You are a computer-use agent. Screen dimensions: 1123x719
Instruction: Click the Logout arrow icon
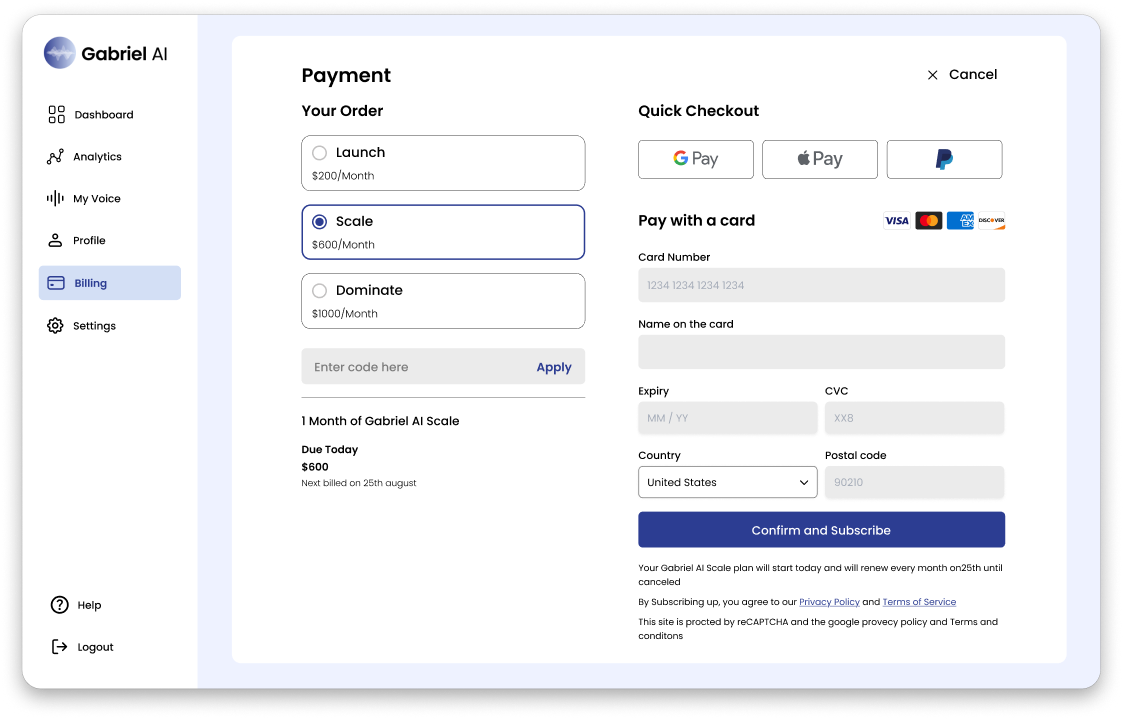(x=59, y=647)
